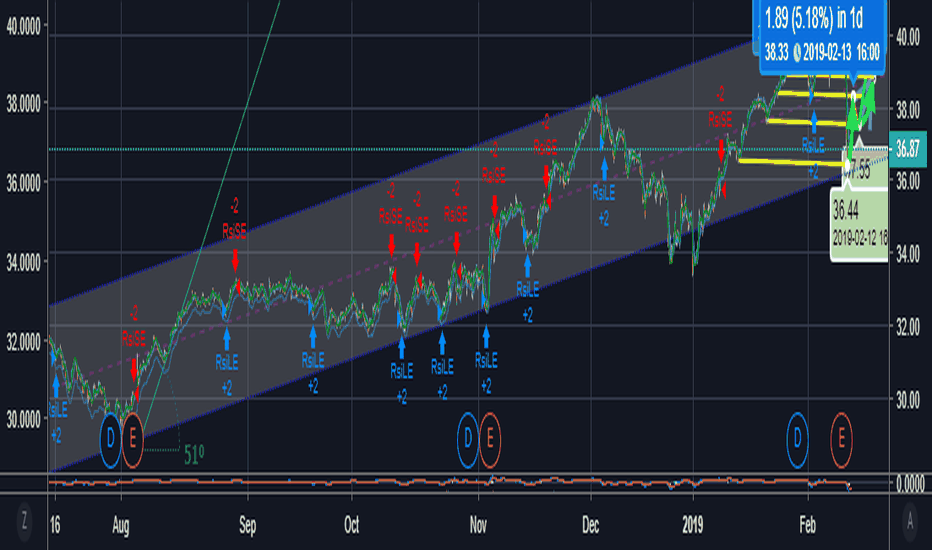The width and height of the screenshot is (932, 550).
Task: Select the blue 1.89 (5.18%) measure tooltip
Action: coord(822,37)
